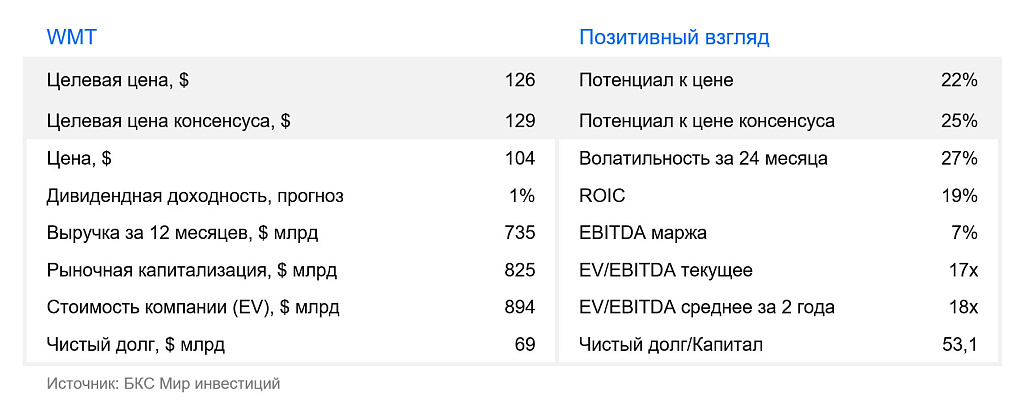The height and width of the screenshot is (407, 1024).
Task: Select Стоимость компании (EV) label
Action: (193, 307)
